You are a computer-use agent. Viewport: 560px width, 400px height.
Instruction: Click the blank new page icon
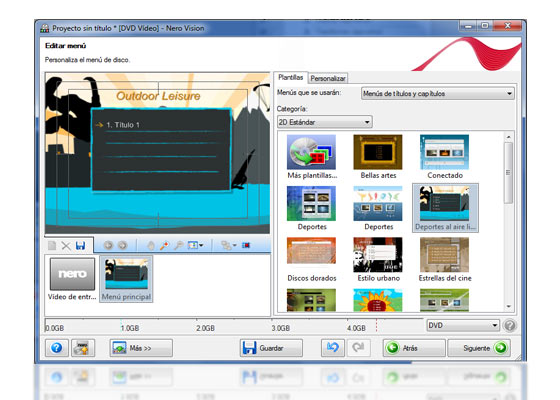pyautogui.click(x=52, y=245)
